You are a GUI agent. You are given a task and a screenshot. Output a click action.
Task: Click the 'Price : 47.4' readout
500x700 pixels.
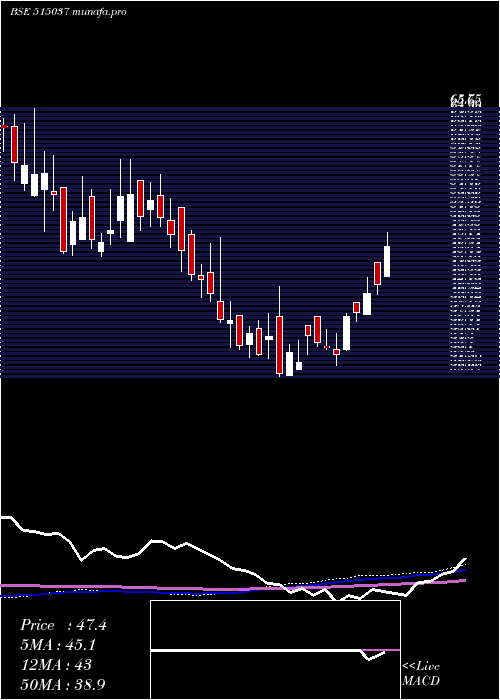point(63,625)
